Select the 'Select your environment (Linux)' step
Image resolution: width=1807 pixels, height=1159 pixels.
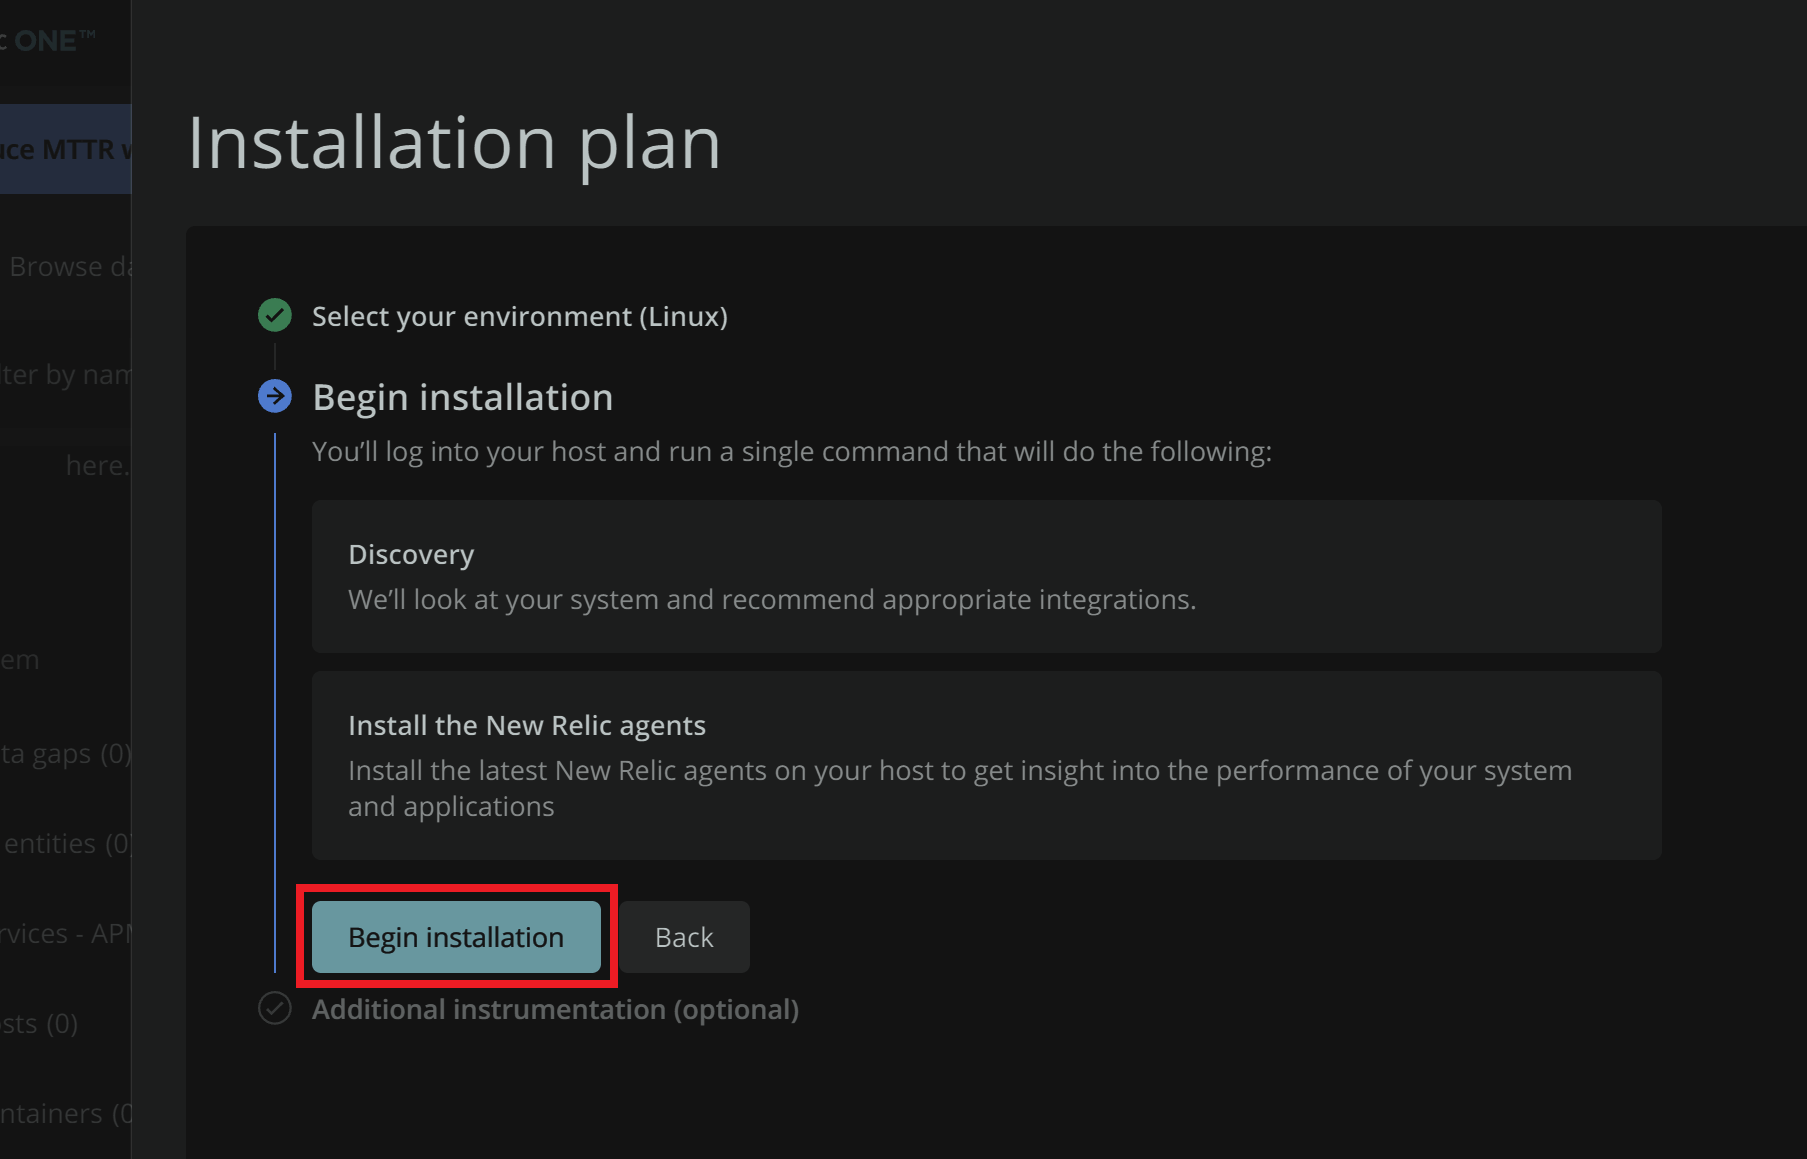pos(520,316)
